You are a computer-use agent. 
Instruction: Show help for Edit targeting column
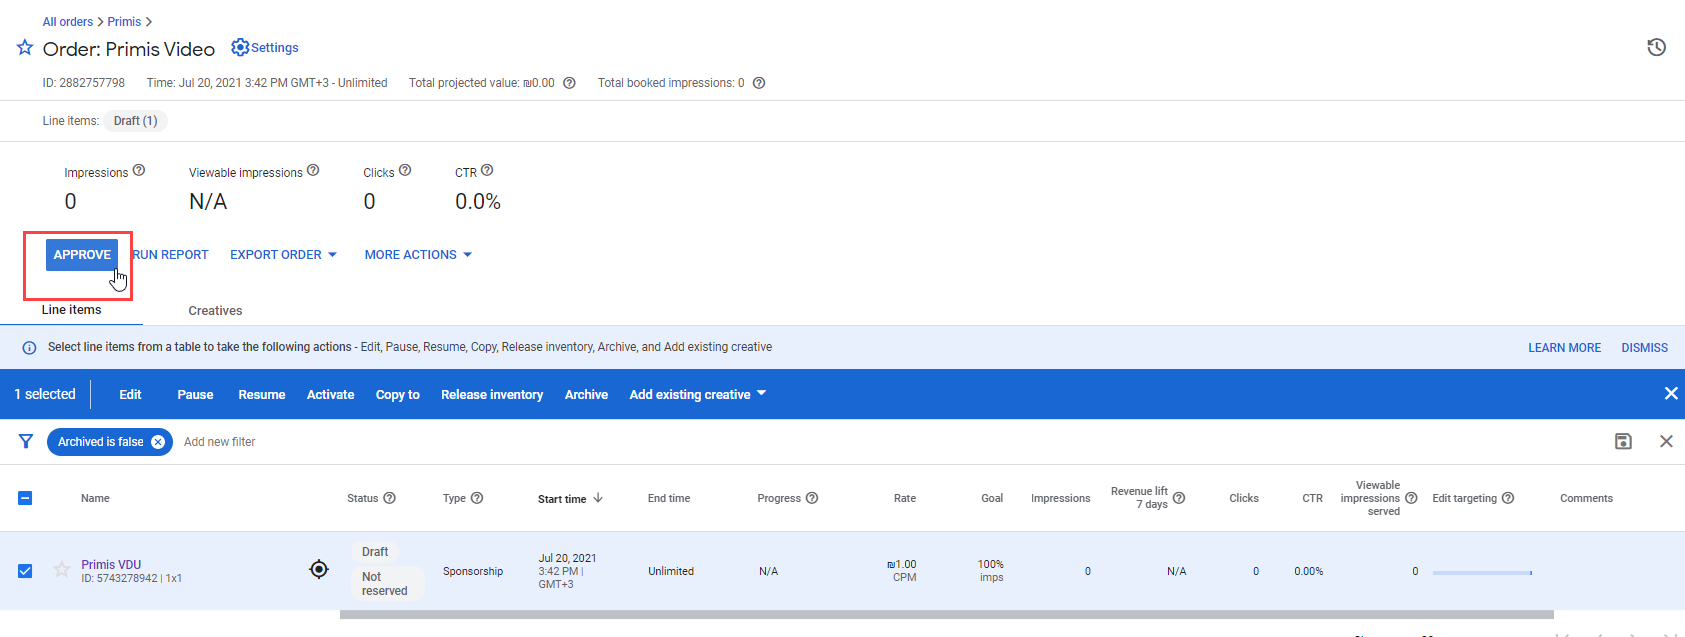(x=1508, y=498)
